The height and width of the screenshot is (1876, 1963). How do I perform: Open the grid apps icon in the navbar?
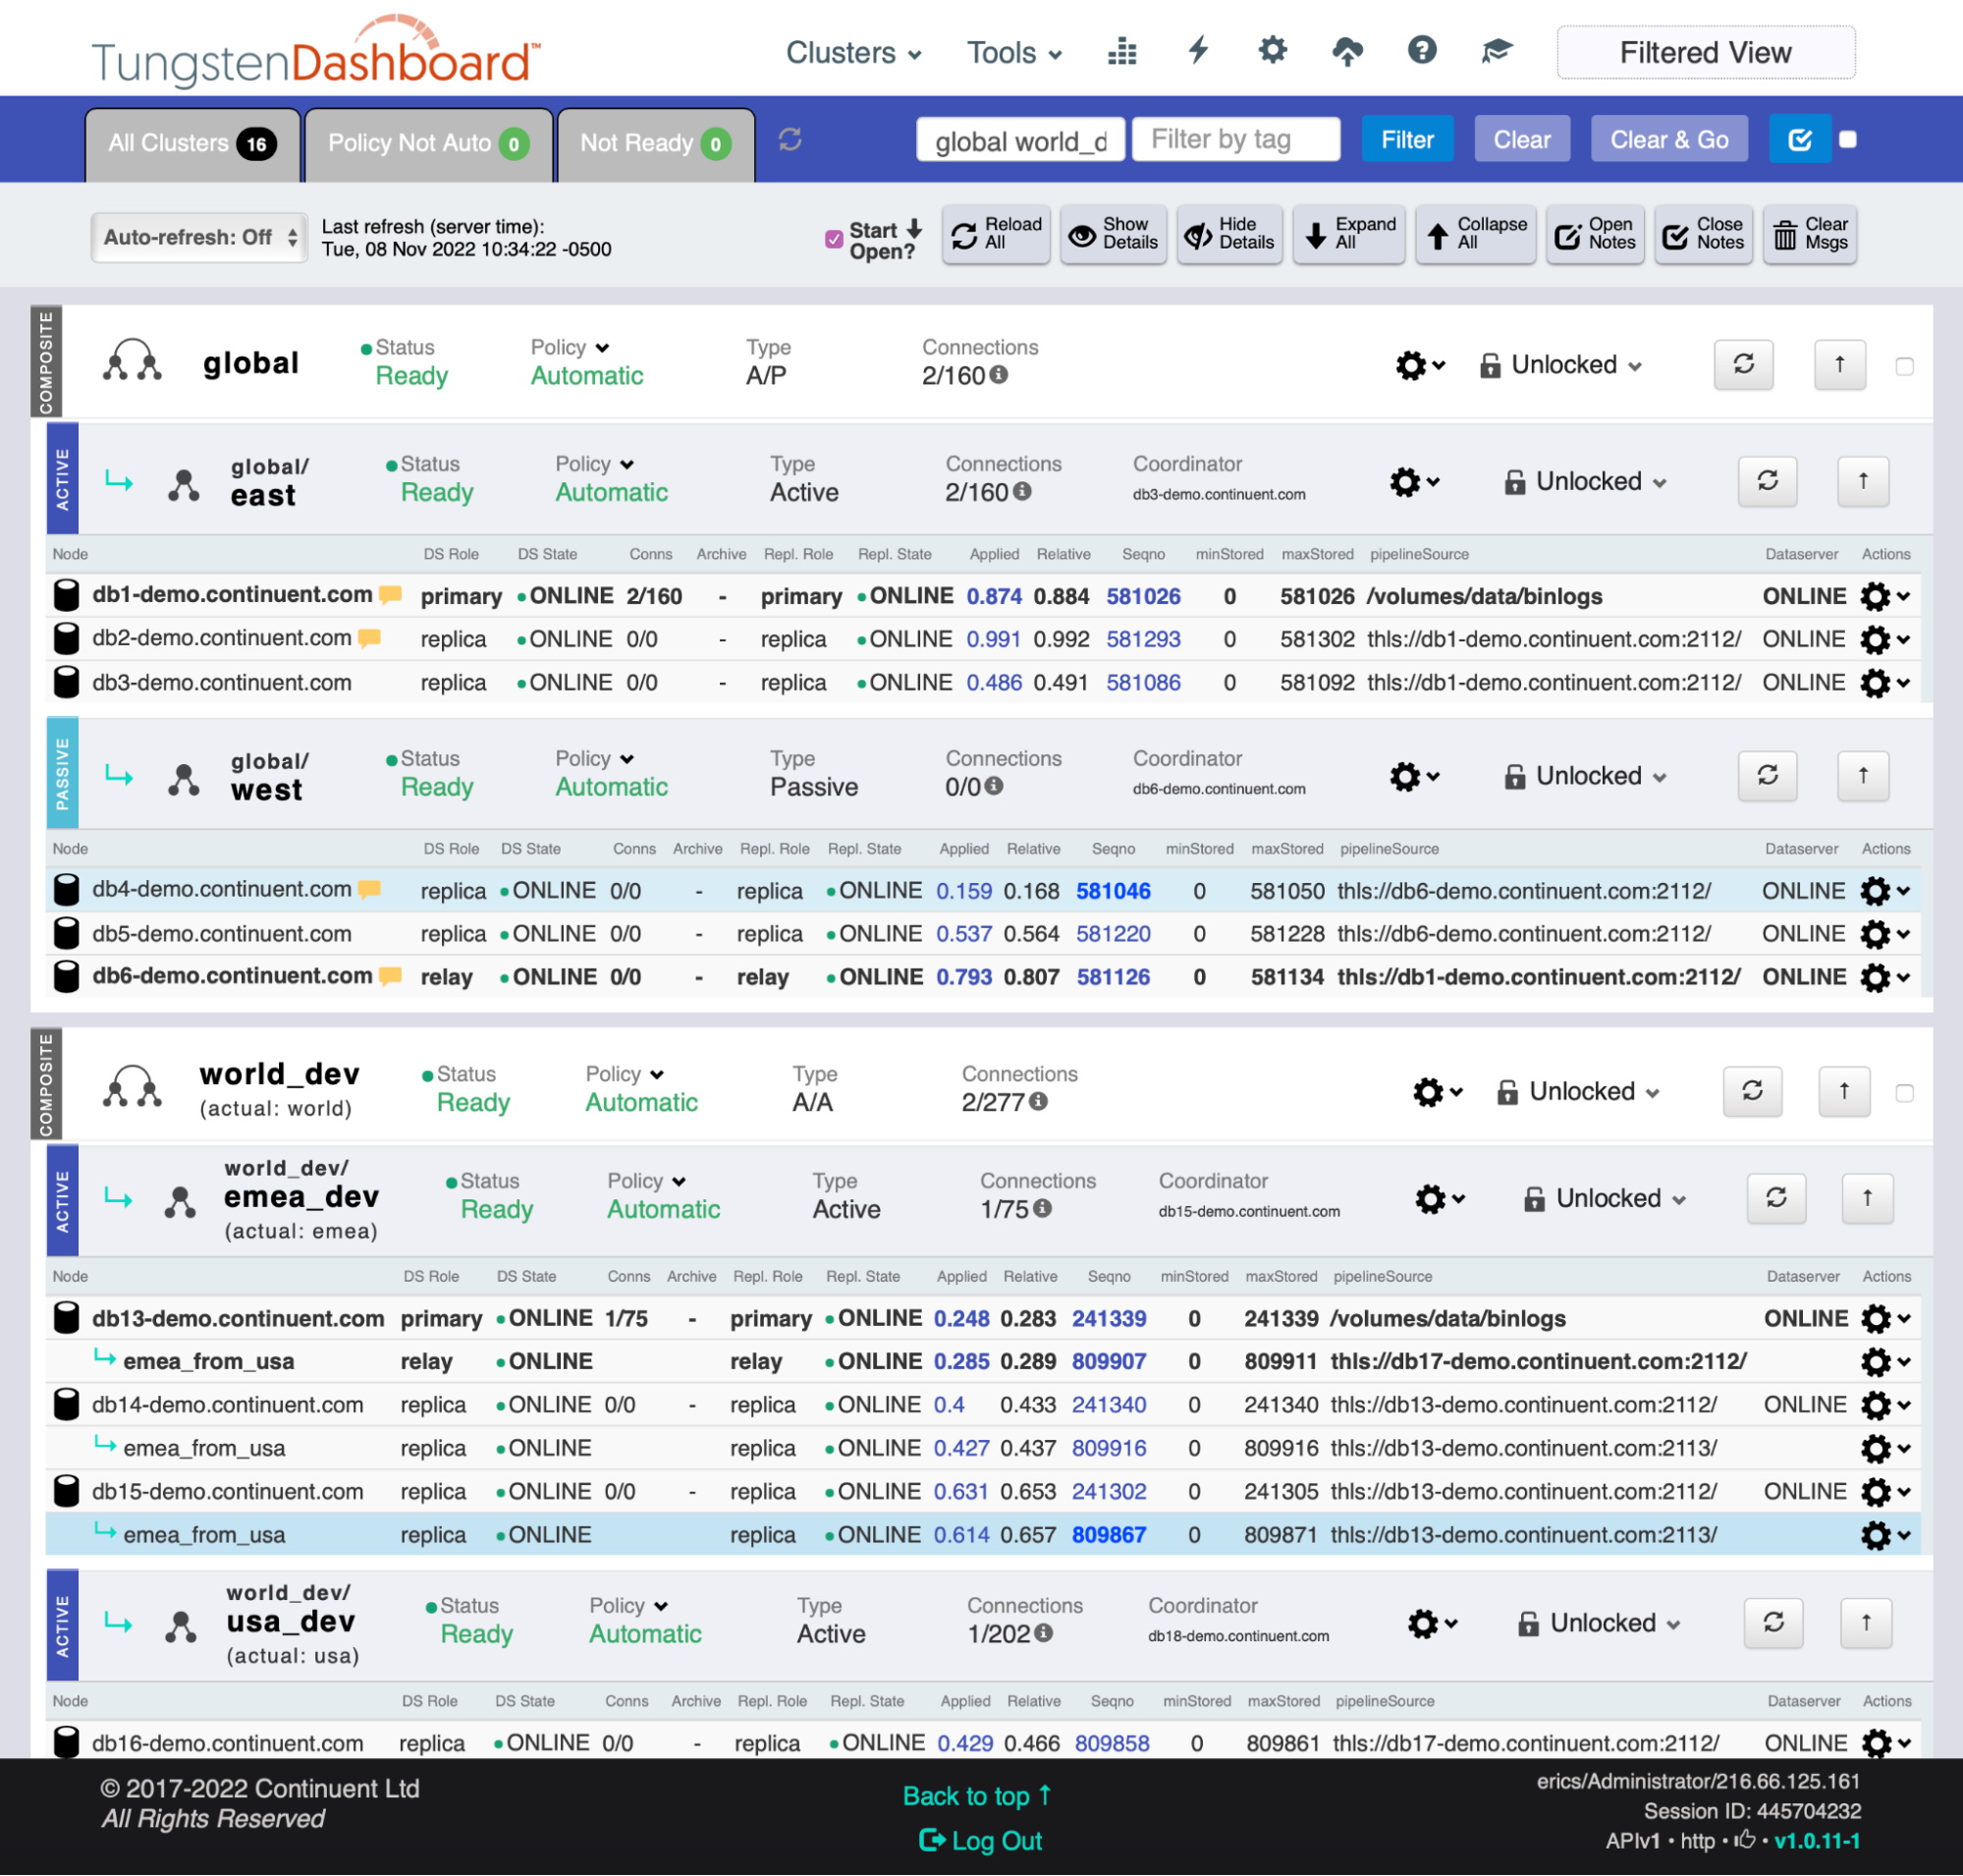[x=1122, y=52]
